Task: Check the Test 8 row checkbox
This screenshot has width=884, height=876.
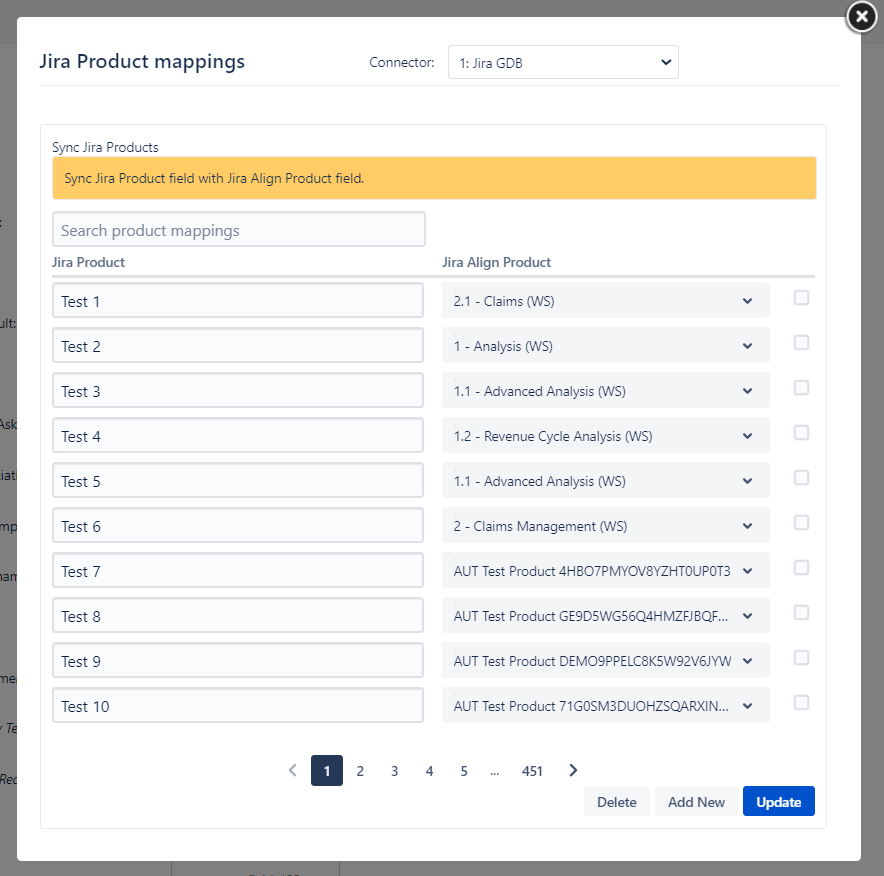Action: coord(801,613)
